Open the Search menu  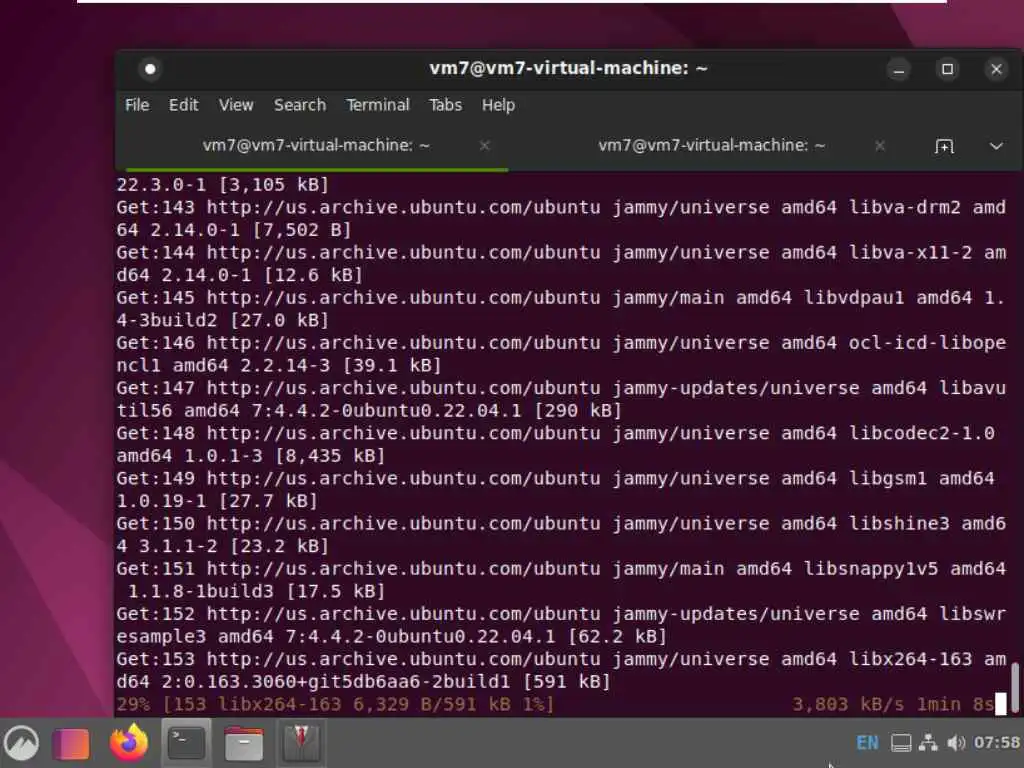point(300,105)
